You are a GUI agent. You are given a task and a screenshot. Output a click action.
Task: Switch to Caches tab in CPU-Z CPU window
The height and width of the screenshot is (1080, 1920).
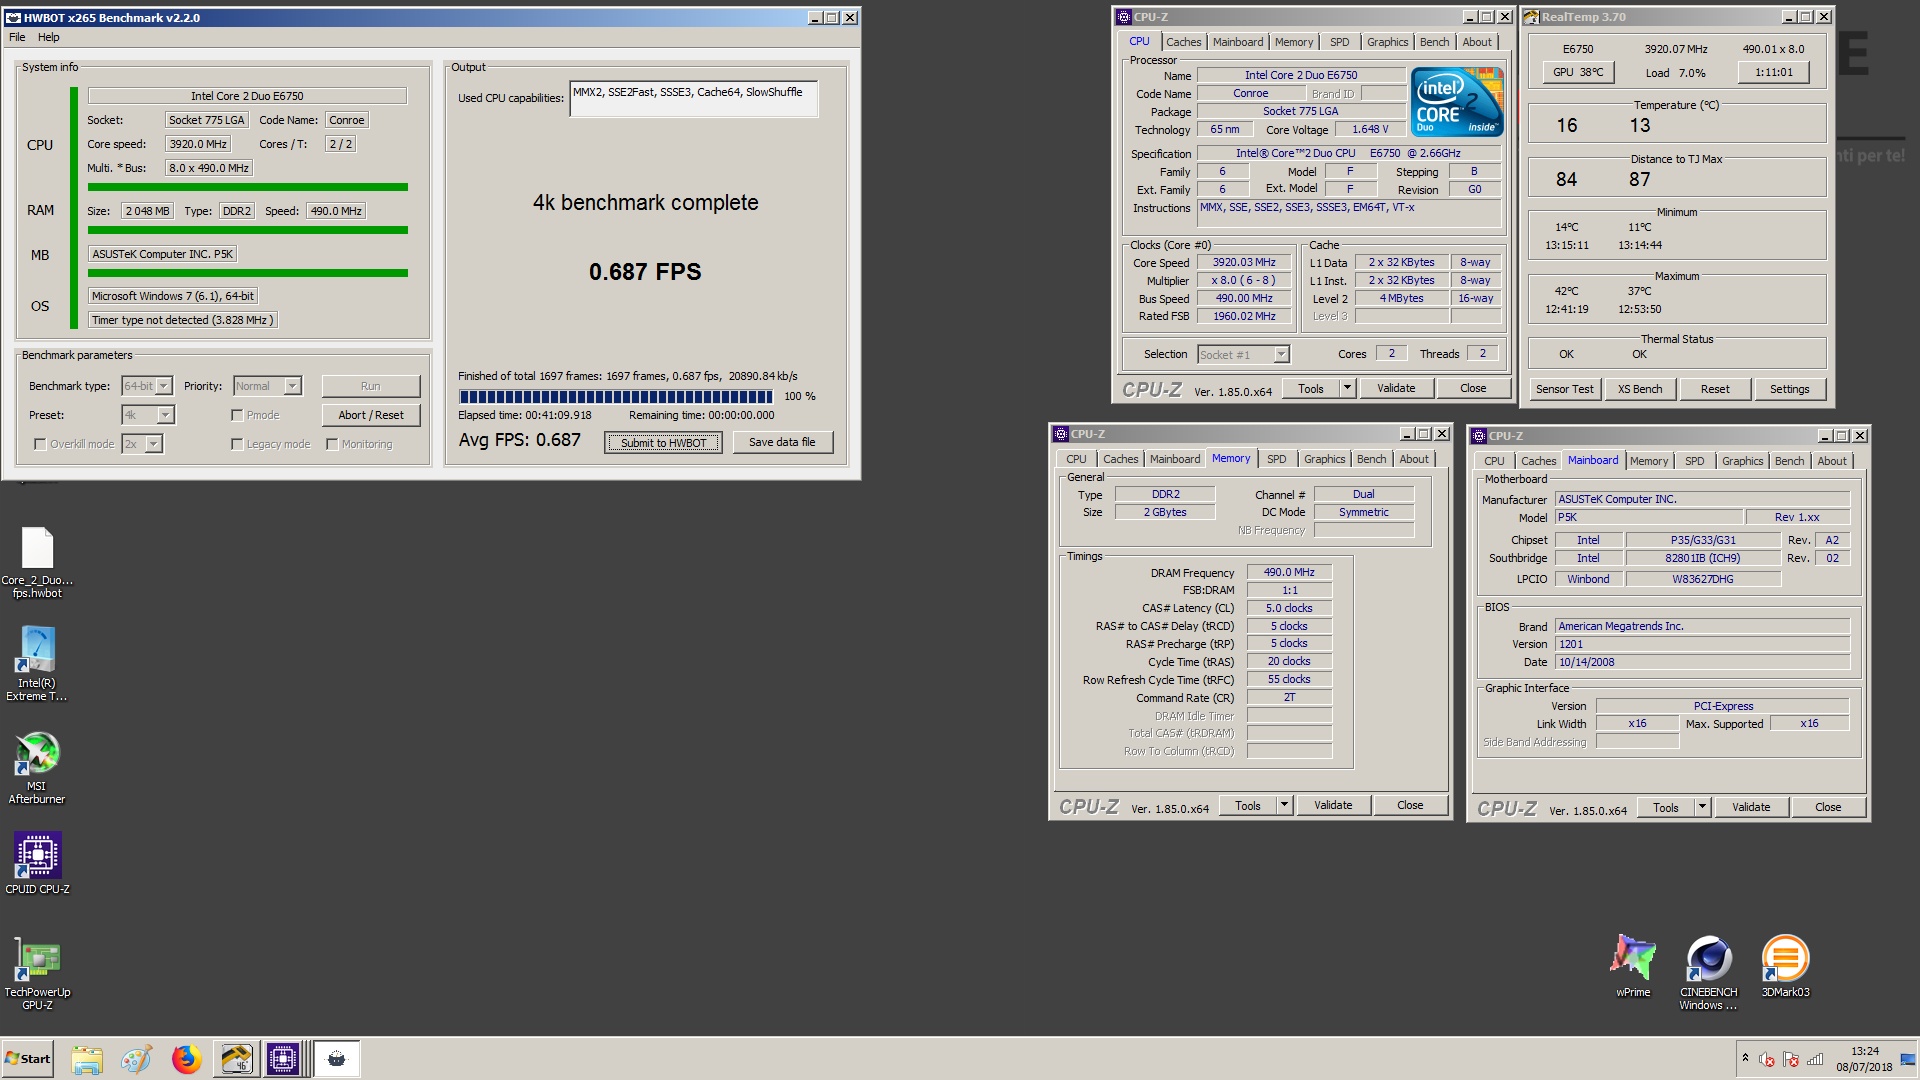pos(1183,42)
